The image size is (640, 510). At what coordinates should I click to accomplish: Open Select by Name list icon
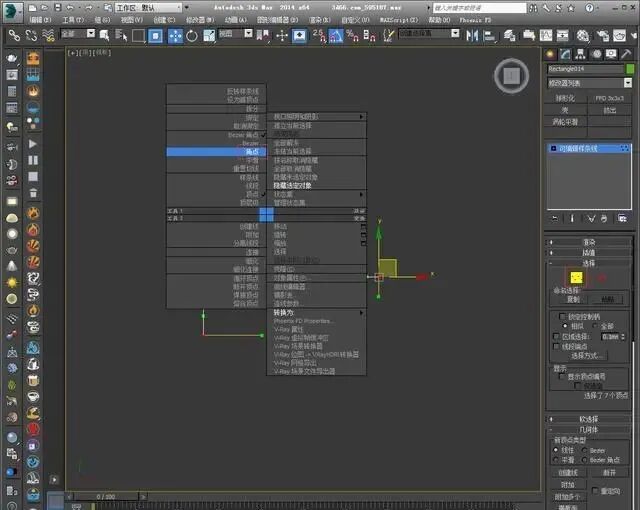pos(121,36)
